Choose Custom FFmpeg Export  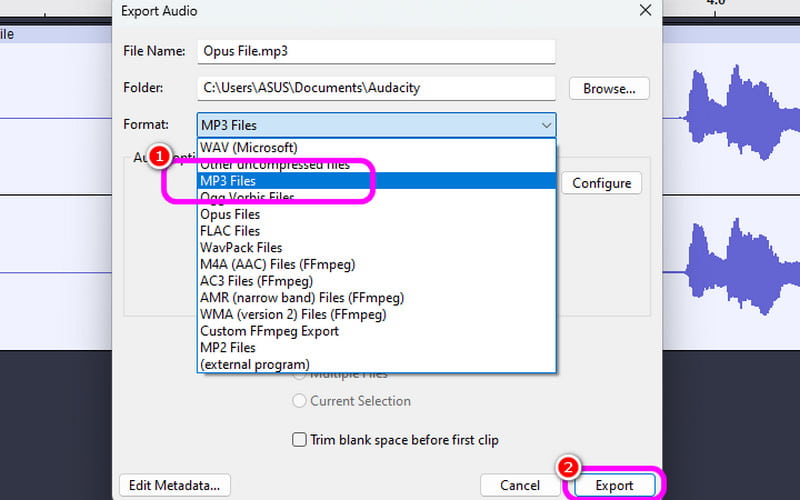pyautogui.click(x=377, y=331)
